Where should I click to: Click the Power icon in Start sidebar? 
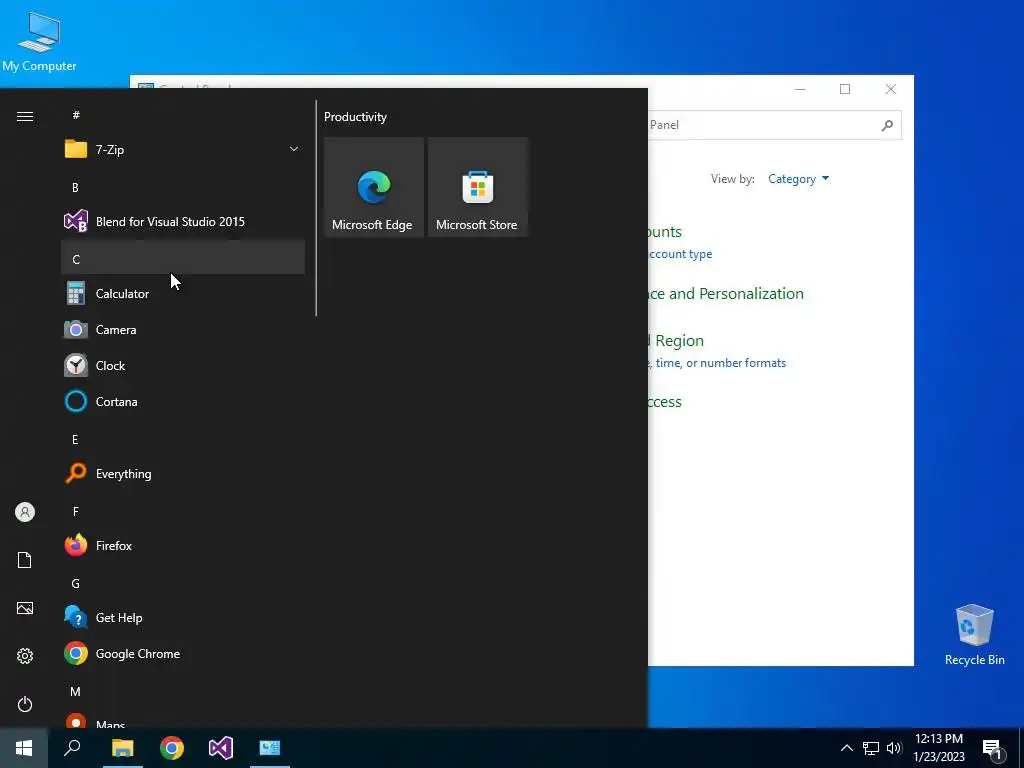(25, 704)
